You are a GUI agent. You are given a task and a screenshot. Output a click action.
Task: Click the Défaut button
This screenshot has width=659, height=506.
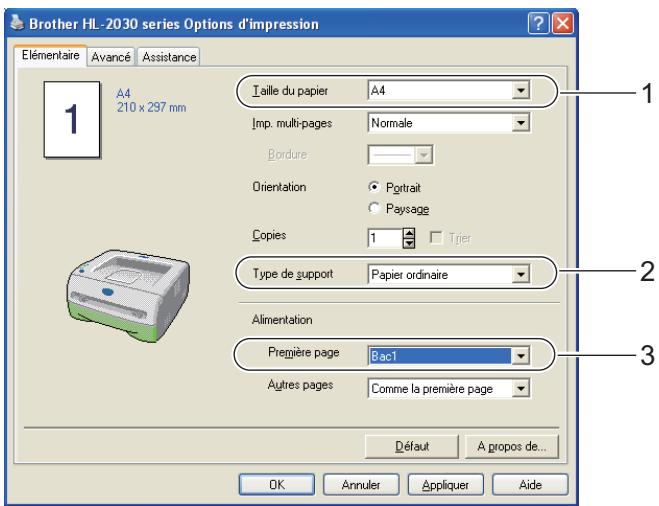point(411,446)
